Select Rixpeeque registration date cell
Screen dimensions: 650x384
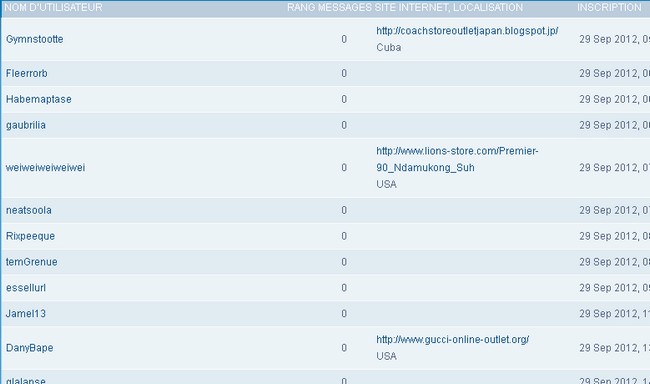(x=614, y=236)
